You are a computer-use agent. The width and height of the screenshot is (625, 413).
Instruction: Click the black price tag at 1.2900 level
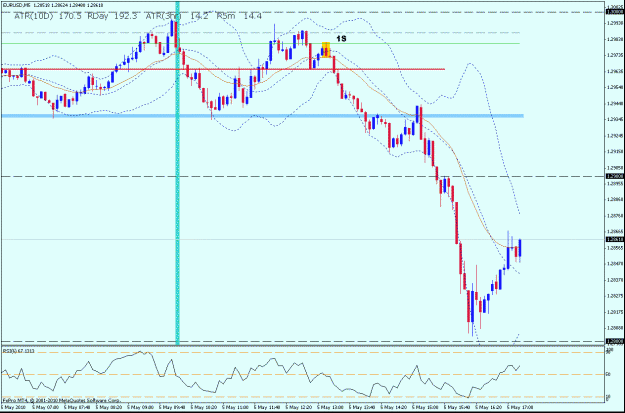pos(615,176)
